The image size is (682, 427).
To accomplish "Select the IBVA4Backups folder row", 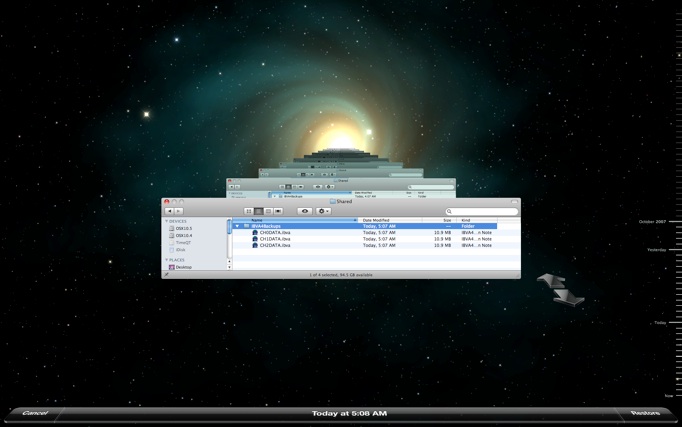I will [365, 226].
